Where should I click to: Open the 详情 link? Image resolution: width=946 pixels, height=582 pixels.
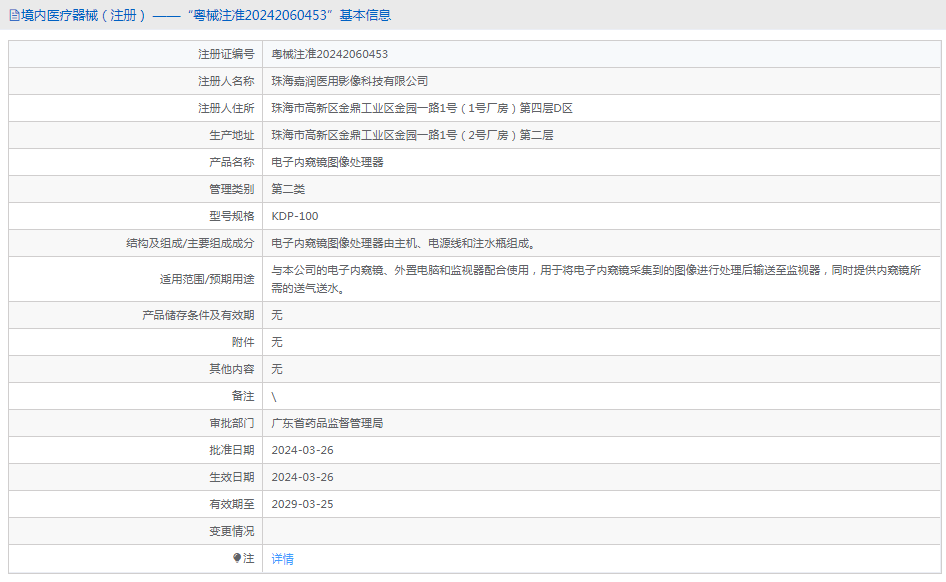click(282, 558)
